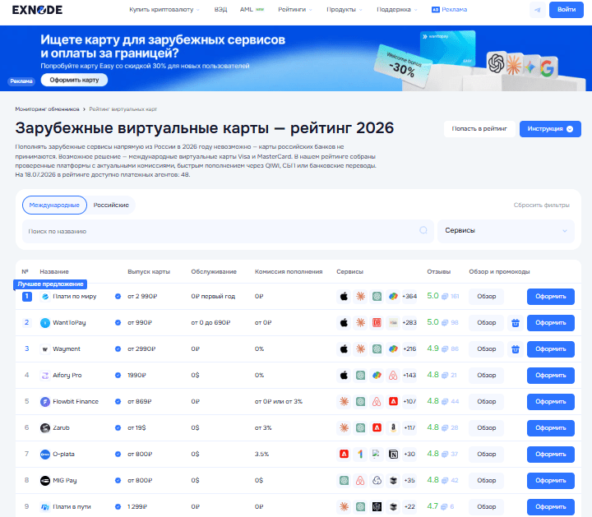Click the Отзывы column header
The width and height of the screenshot is (592, 517).
tap(439, 272)
